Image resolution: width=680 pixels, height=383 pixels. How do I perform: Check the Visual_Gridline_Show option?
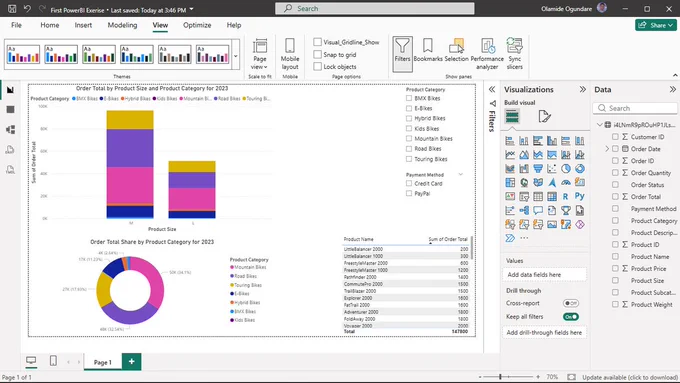pyautogui.click(x=317, y=42)
